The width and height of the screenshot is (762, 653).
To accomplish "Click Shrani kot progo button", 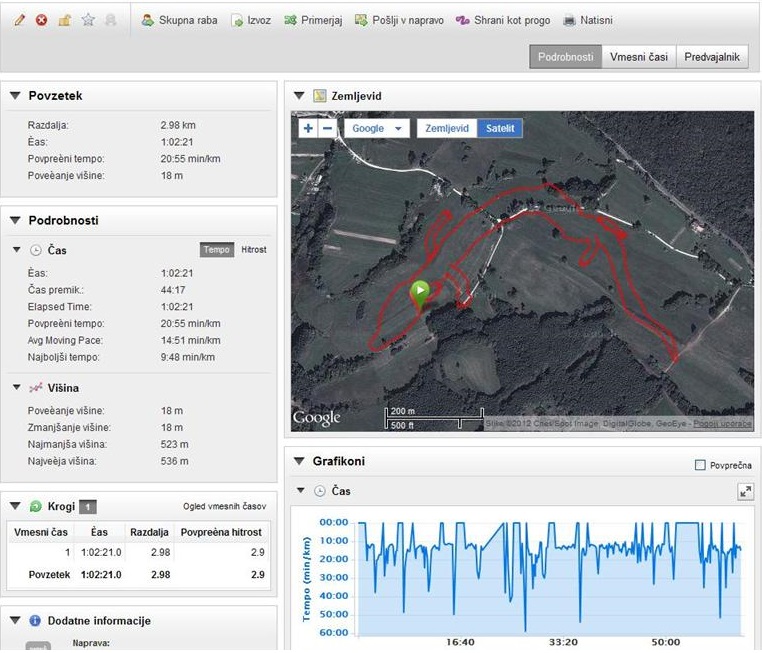I will pos(503,20).
